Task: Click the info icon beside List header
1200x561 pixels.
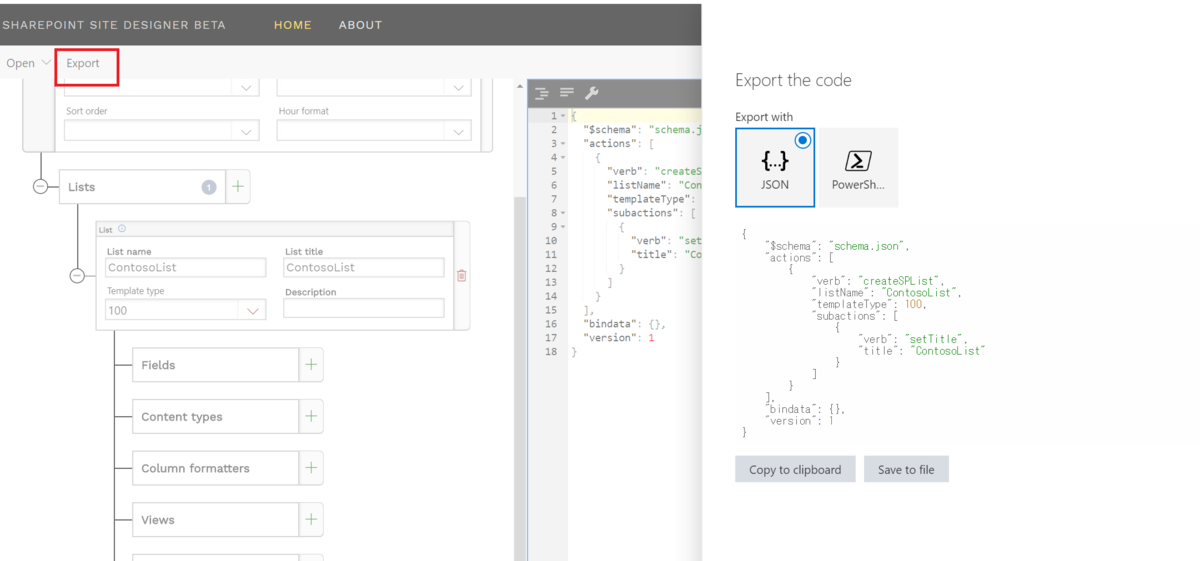Action: tap(122, 229)
